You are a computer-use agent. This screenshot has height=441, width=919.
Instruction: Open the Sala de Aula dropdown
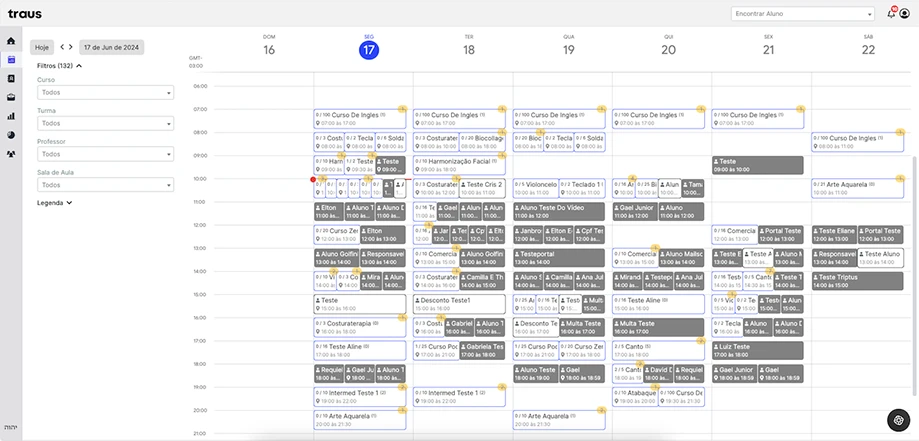105,185
